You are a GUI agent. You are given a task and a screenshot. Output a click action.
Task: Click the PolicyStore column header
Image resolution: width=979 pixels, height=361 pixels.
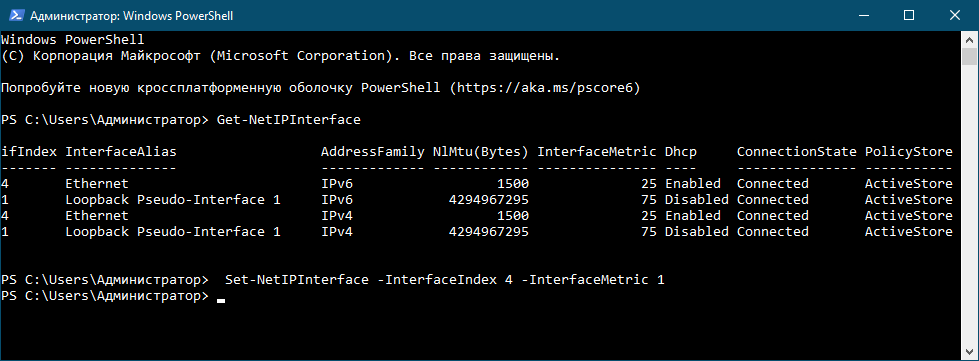[908, 152]
